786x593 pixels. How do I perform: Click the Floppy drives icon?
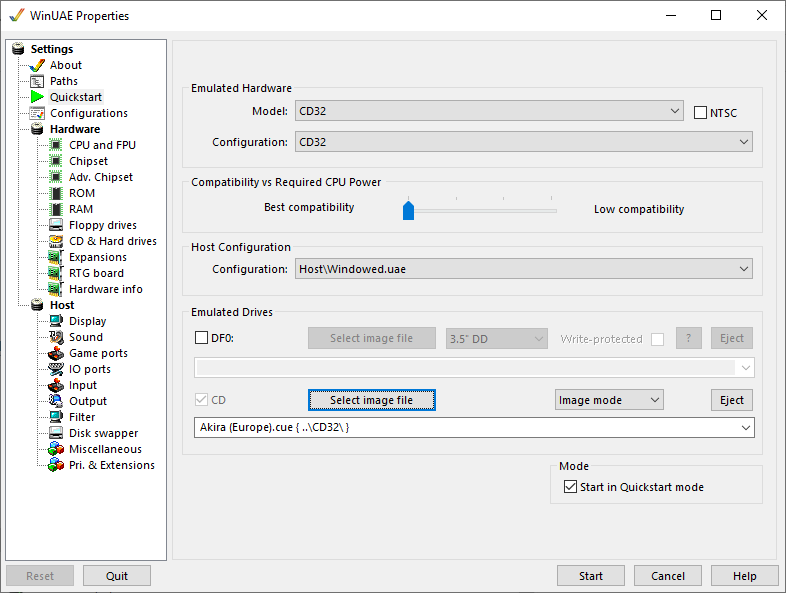[56, 225]
